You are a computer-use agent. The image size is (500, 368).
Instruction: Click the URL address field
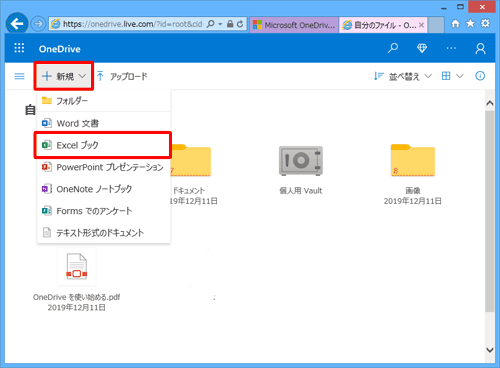pyautogui.click(x=133, y=24)
